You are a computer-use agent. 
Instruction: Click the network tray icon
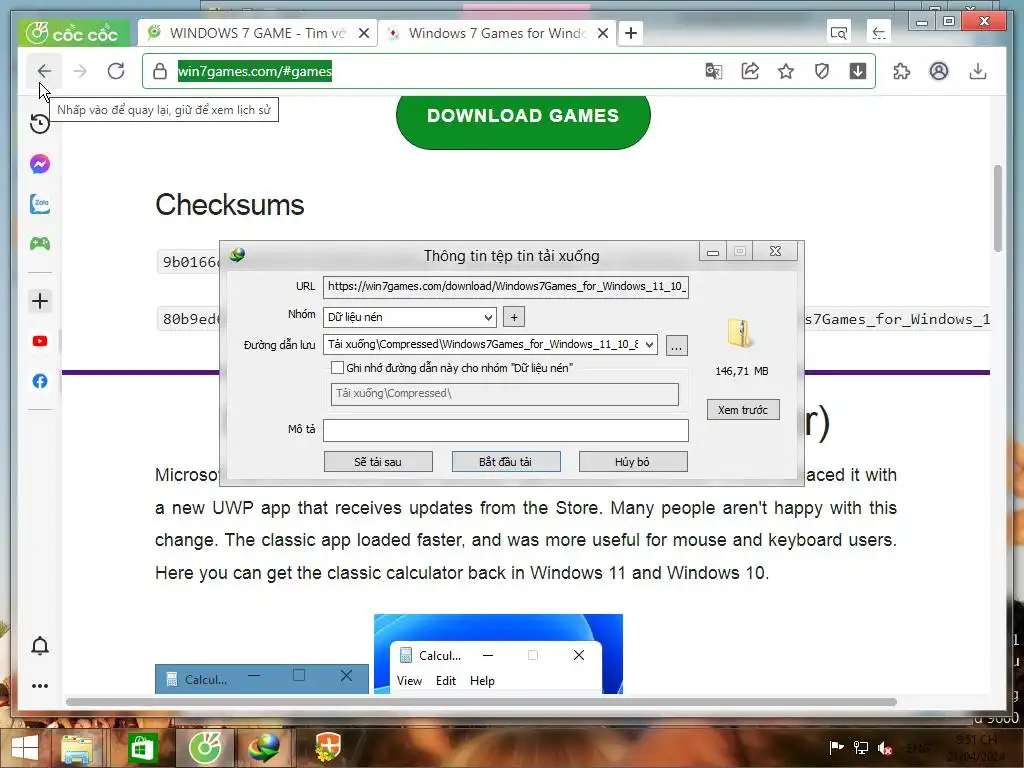coord(861,748)
